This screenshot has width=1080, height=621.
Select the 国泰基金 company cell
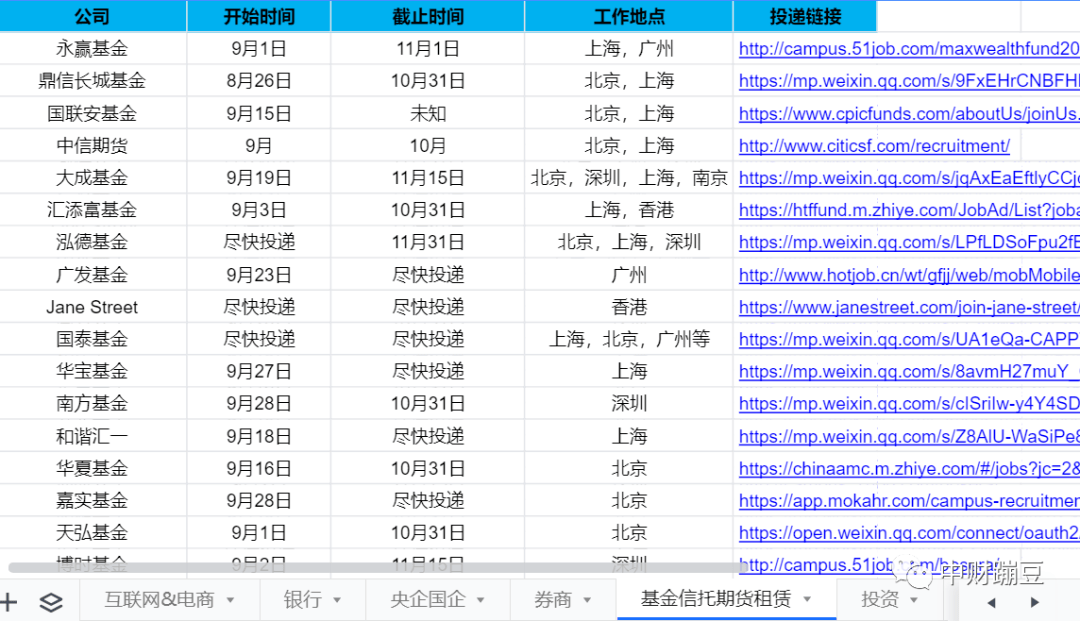point(93,339)
